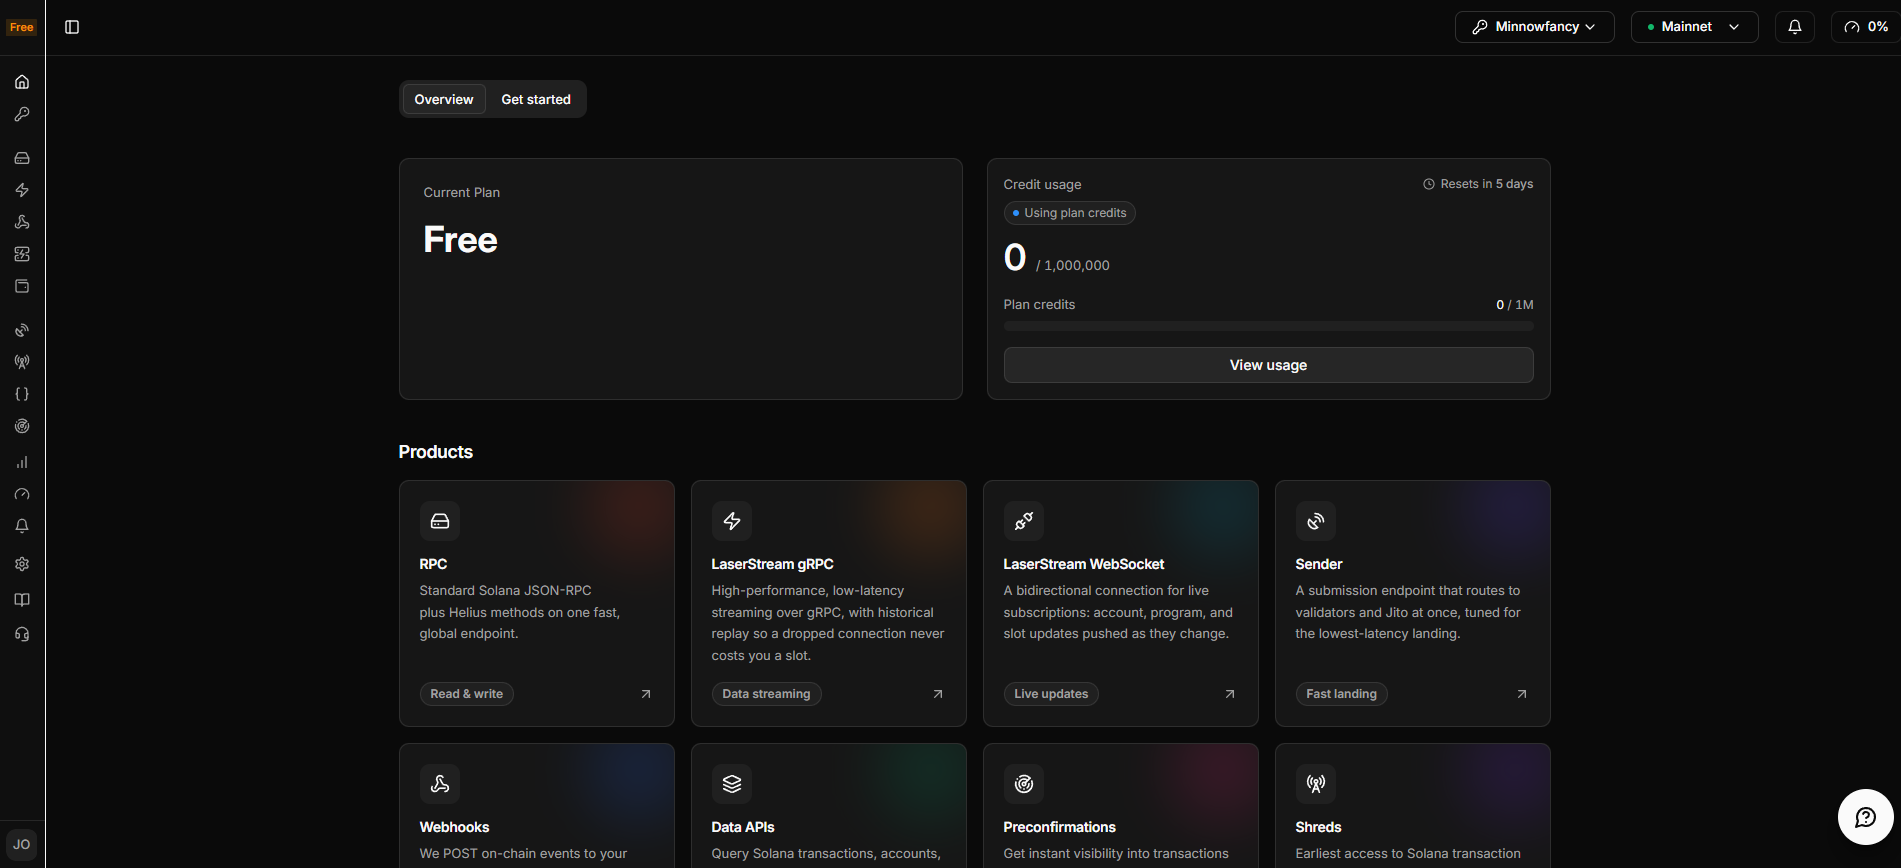
Task: Open the Sender product title
Action: (x=1319, y=564)
